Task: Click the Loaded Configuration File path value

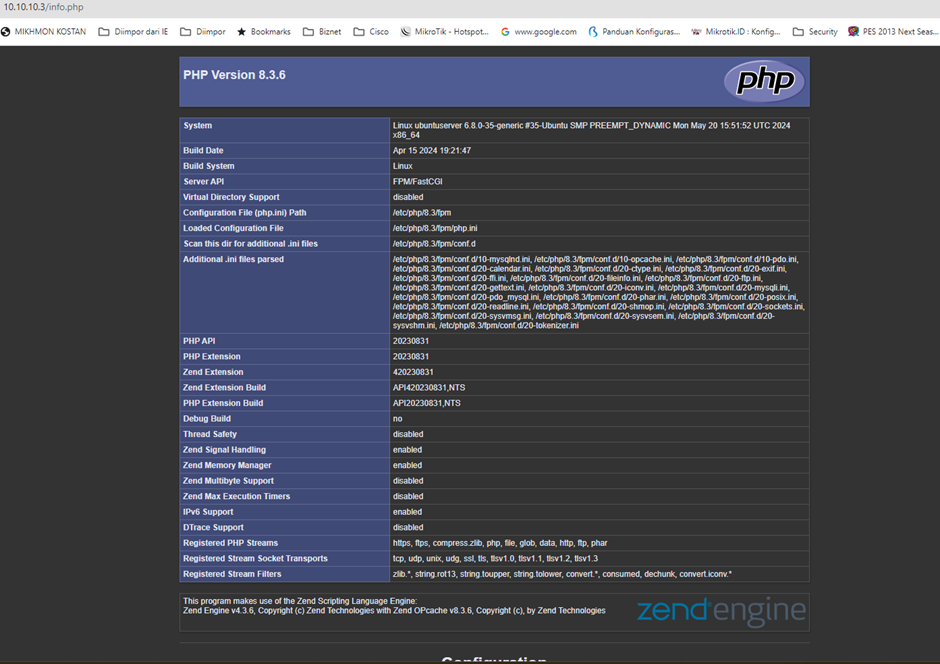Action: coord(435,228)
